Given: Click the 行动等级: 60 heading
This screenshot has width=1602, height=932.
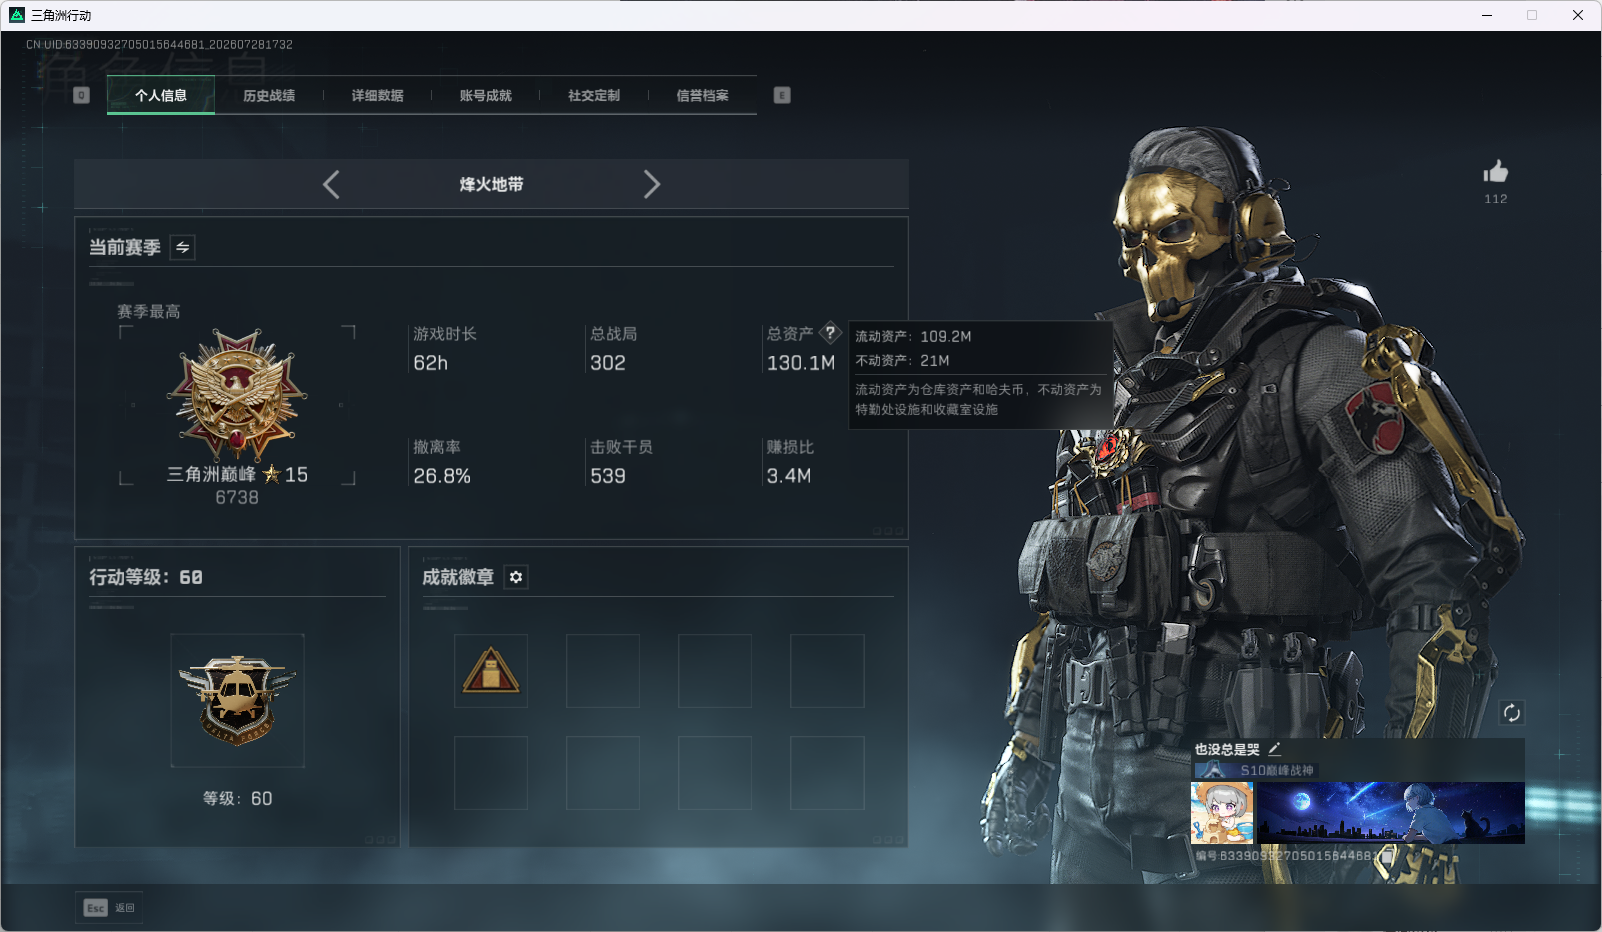Looking at the screenshot, I should pos(146,577).
